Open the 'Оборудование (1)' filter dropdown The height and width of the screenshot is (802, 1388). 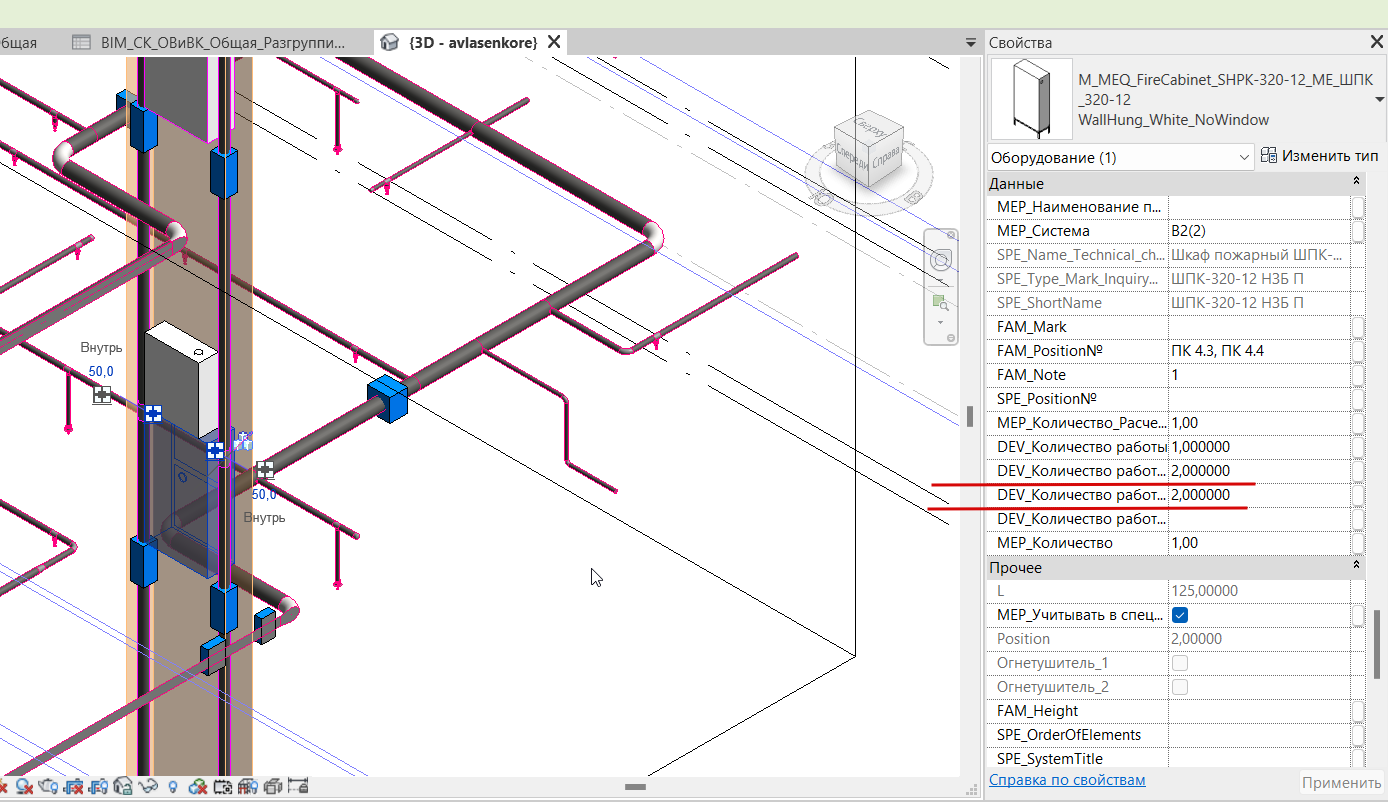(x=1120, y=157)
